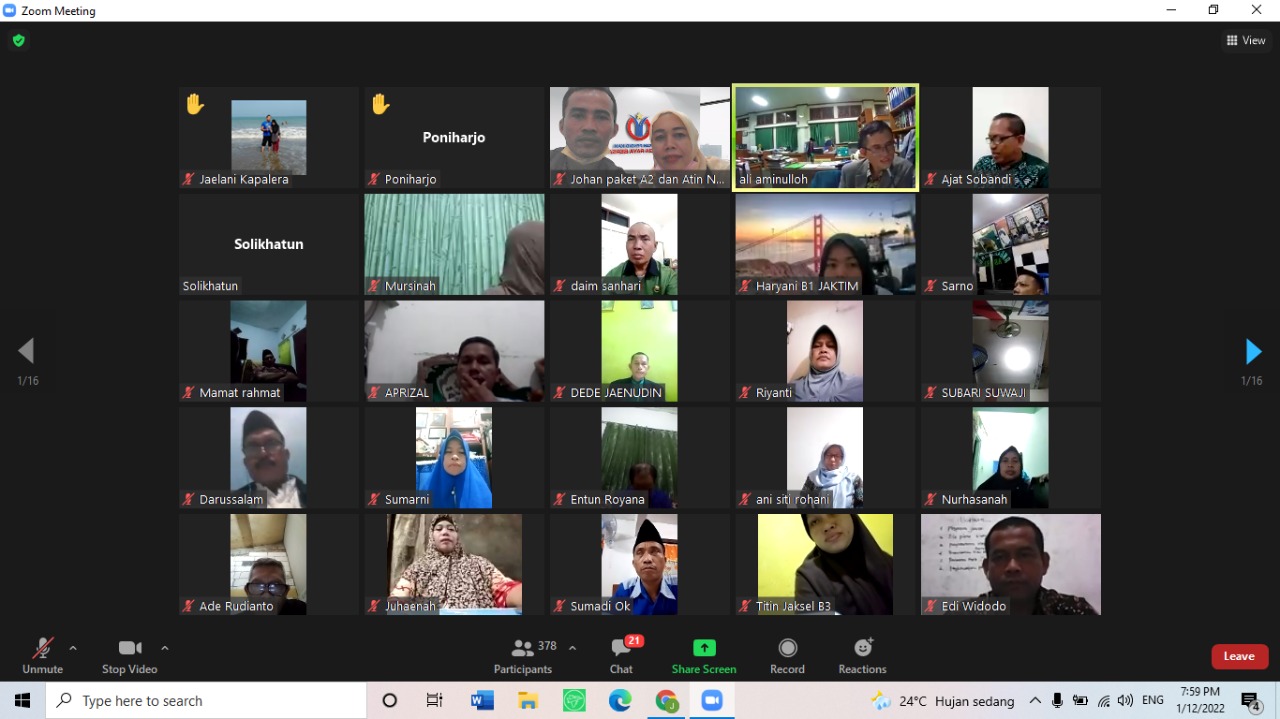
Task: Open Microsoft Word from the taskbar
Action: [482, 701]
